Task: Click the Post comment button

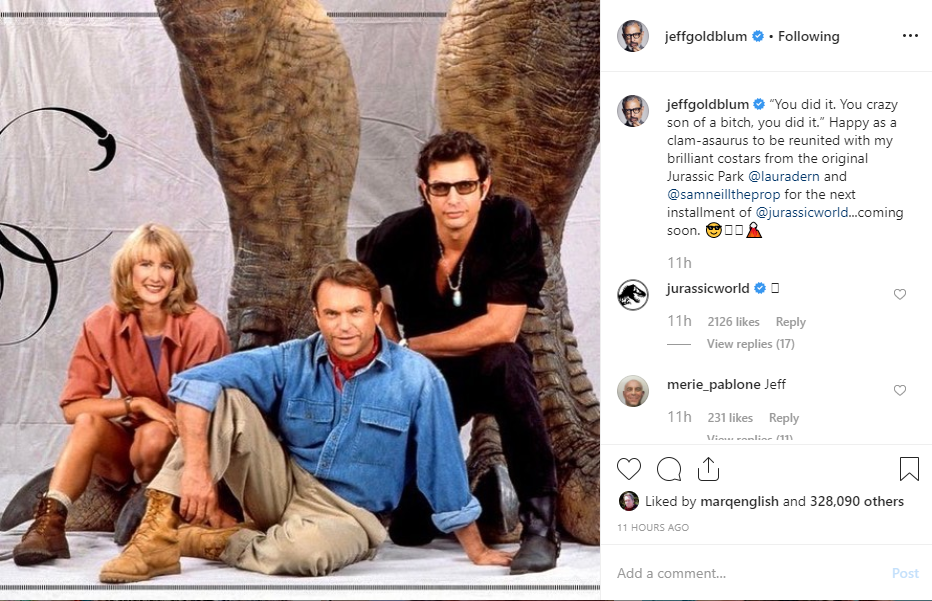Action: click(904, 573)
